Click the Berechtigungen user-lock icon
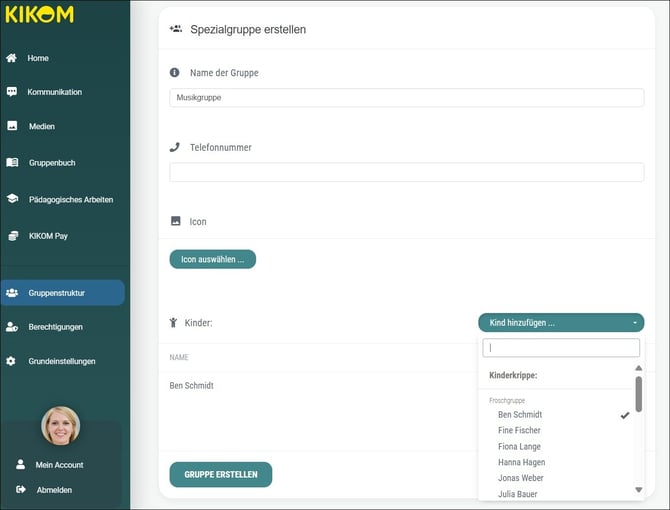The width and height of the screenshot is (670, 510). 12,327
